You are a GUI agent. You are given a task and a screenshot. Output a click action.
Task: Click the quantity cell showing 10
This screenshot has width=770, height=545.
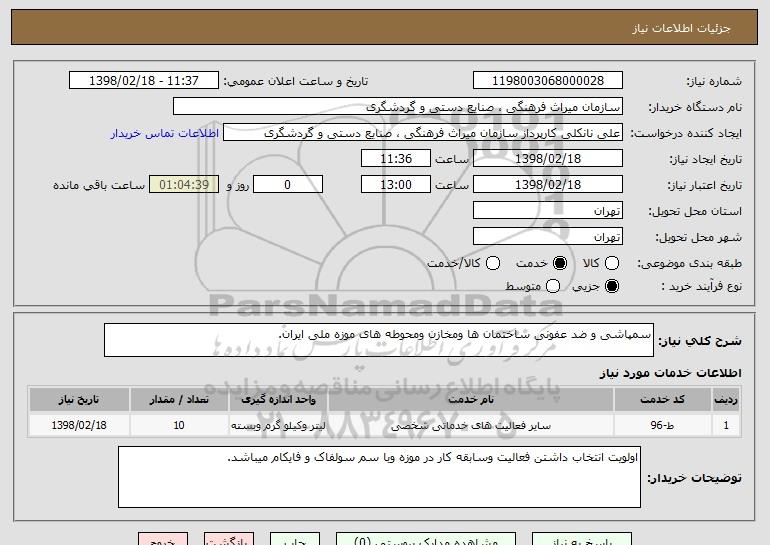tap(179, 425)
